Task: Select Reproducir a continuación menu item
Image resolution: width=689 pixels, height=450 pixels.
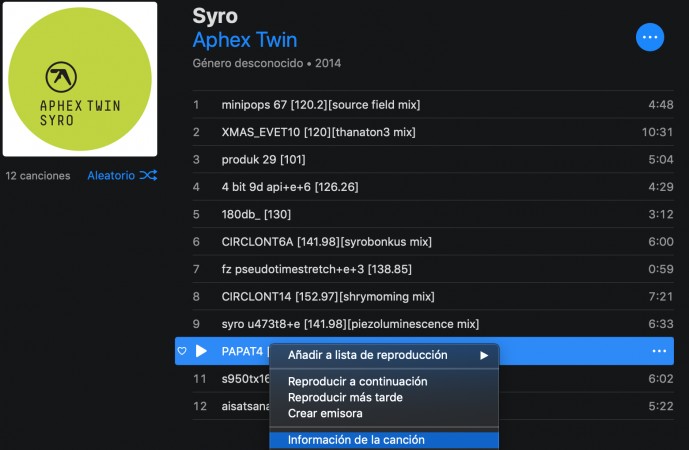Action: [x=357, y=381]
